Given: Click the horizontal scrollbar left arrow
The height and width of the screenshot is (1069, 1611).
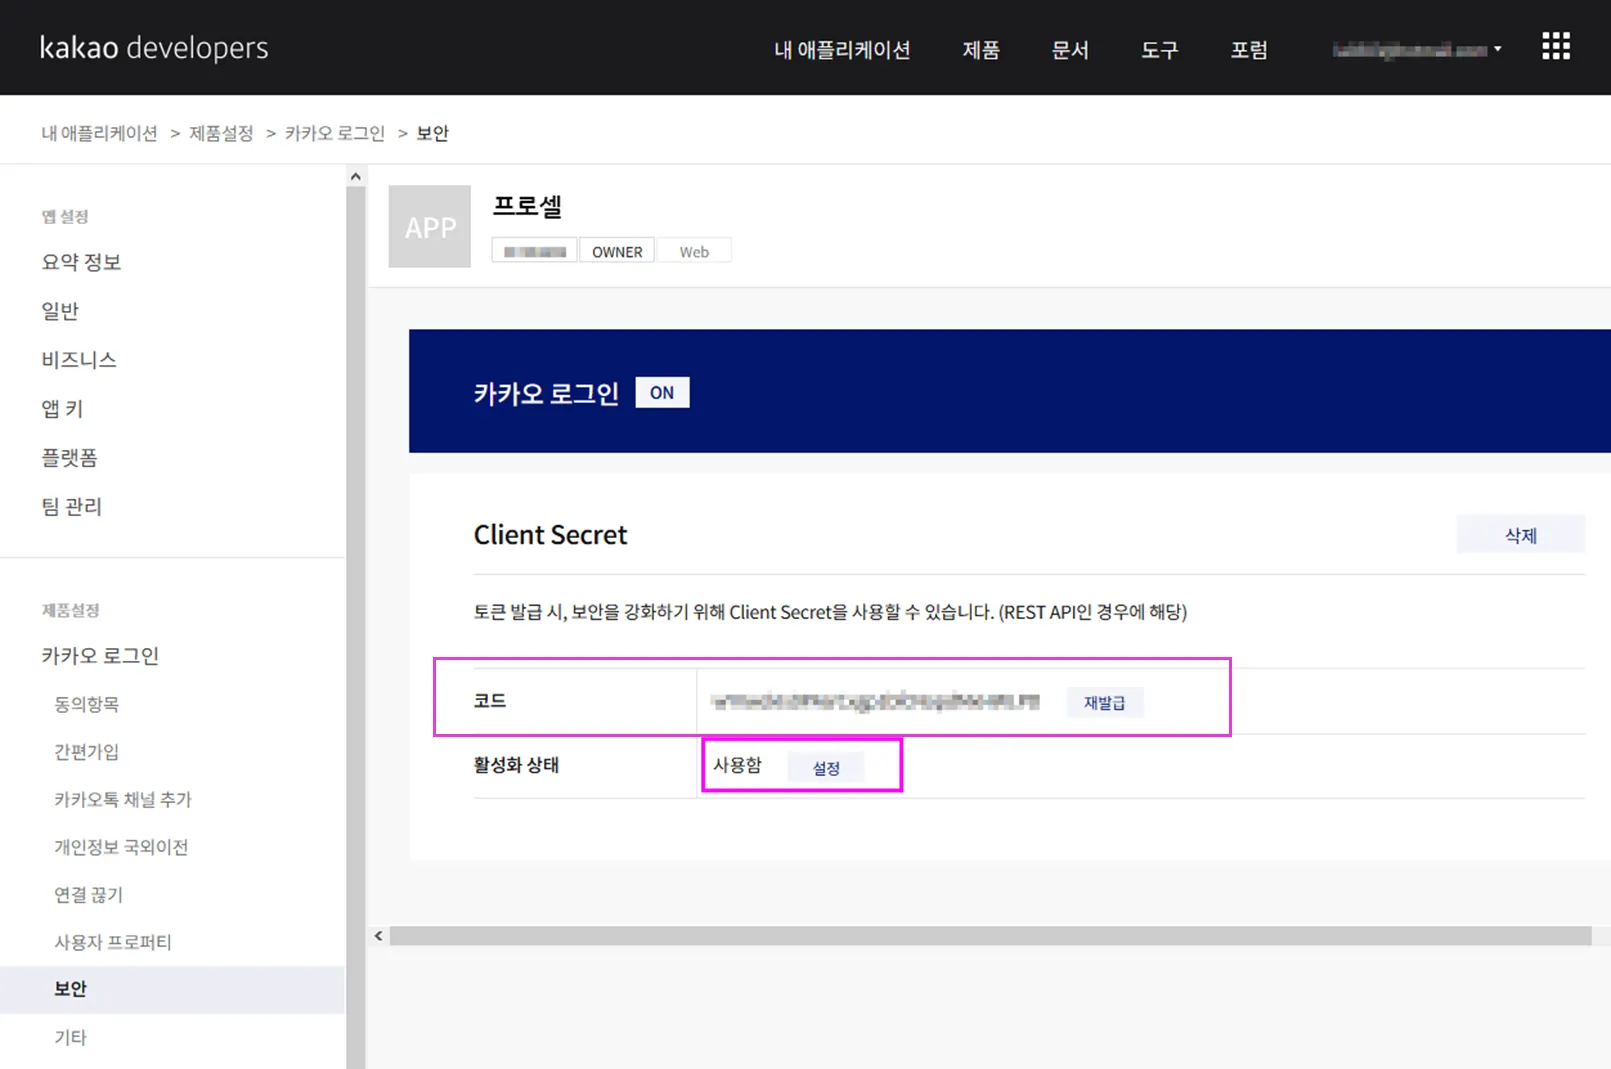Looking at the screenshot, I should 378,936.
